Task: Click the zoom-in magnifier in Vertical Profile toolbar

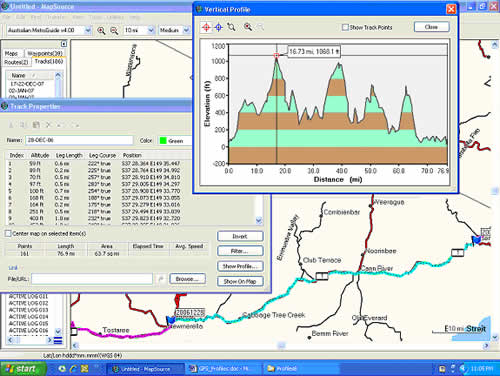Action: pyautogui.click(x=248, y=27)
